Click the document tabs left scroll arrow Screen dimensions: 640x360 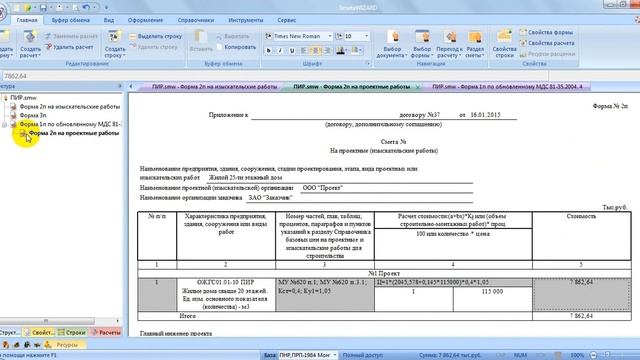[131, 87]
